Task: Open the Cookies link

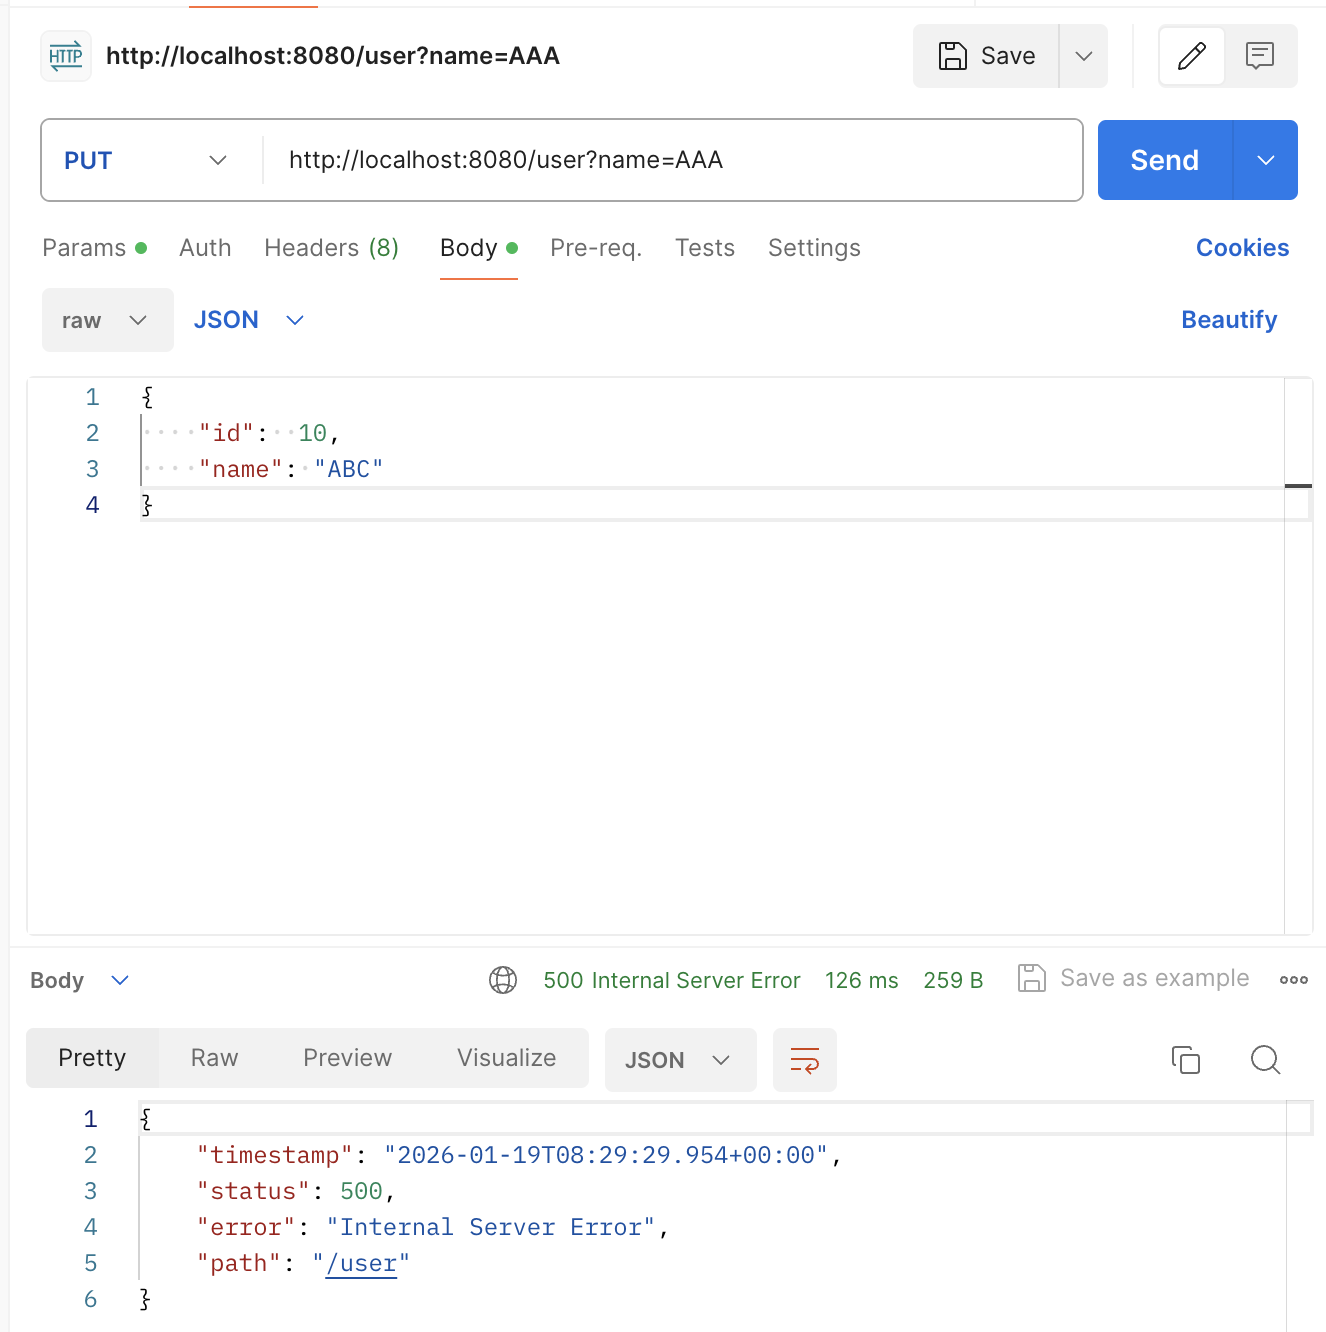Action: [1242, 248]
